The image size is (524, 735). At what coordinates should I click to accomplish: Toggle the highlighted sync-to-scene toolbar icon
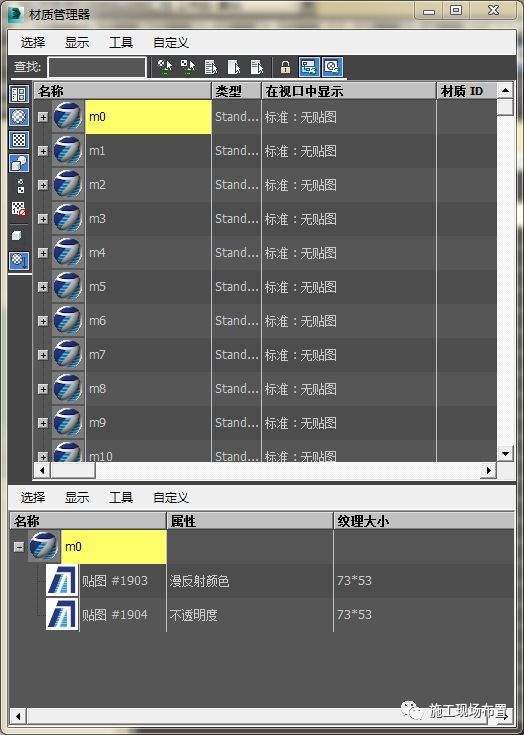pyautogui.click(x=309, y=68)
